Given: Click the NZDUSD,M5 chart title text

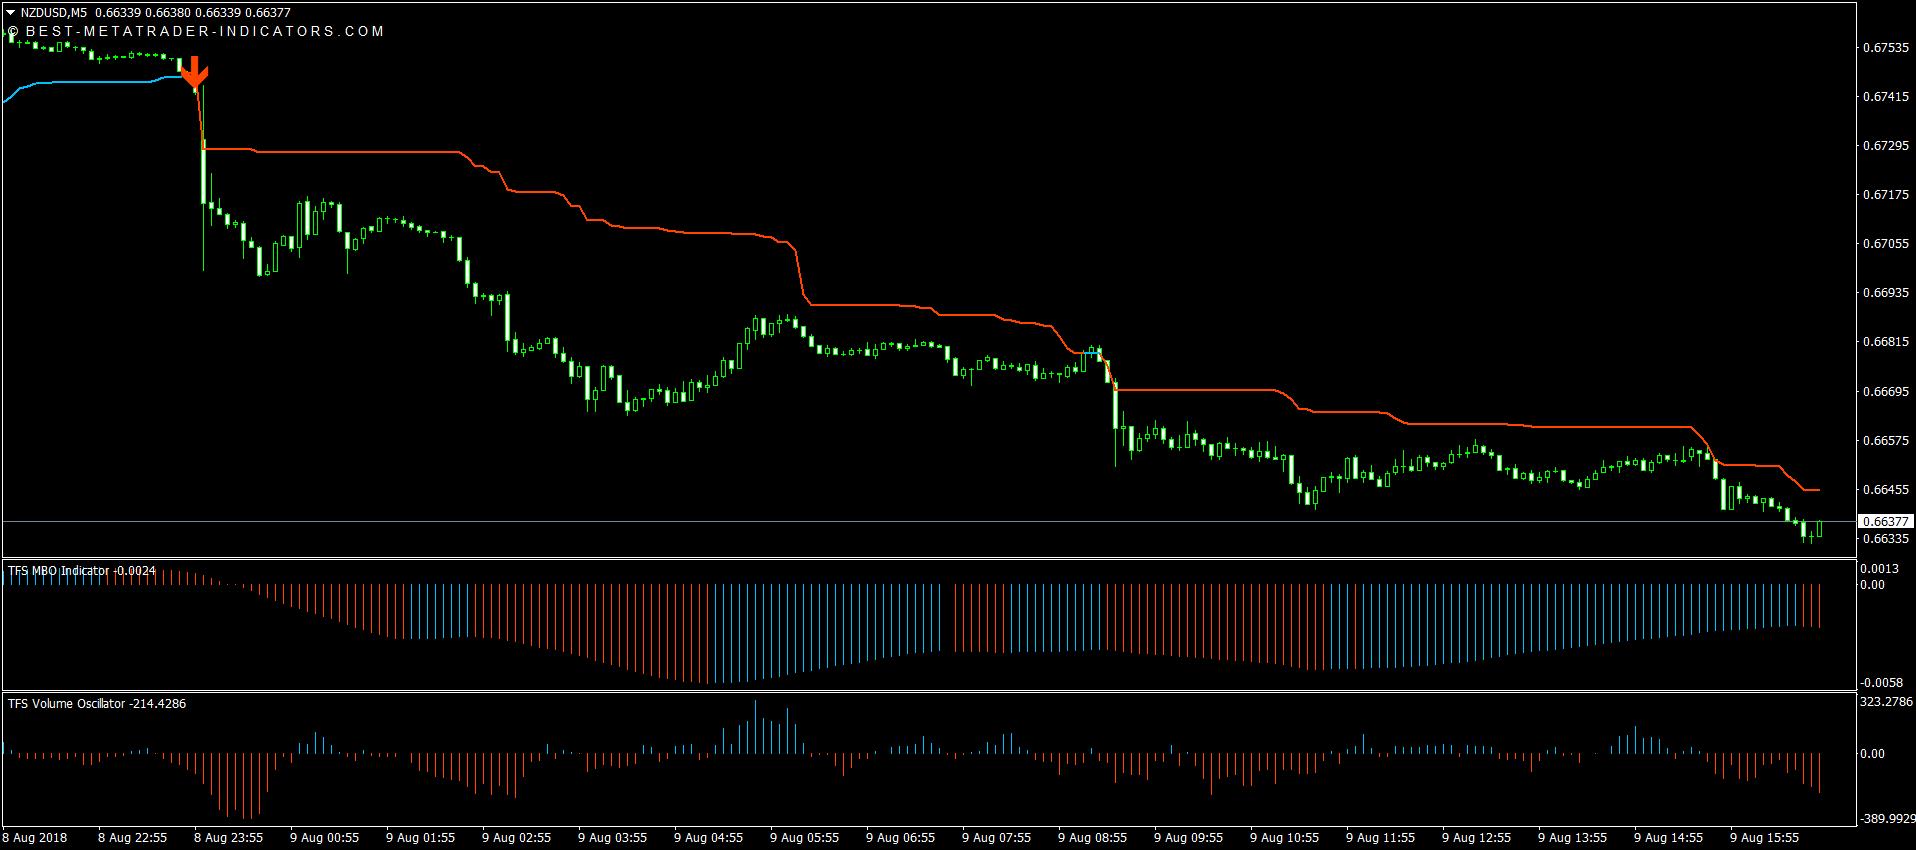Looking at the screenshot, I should pyautogui.click(x=54, y=13).
